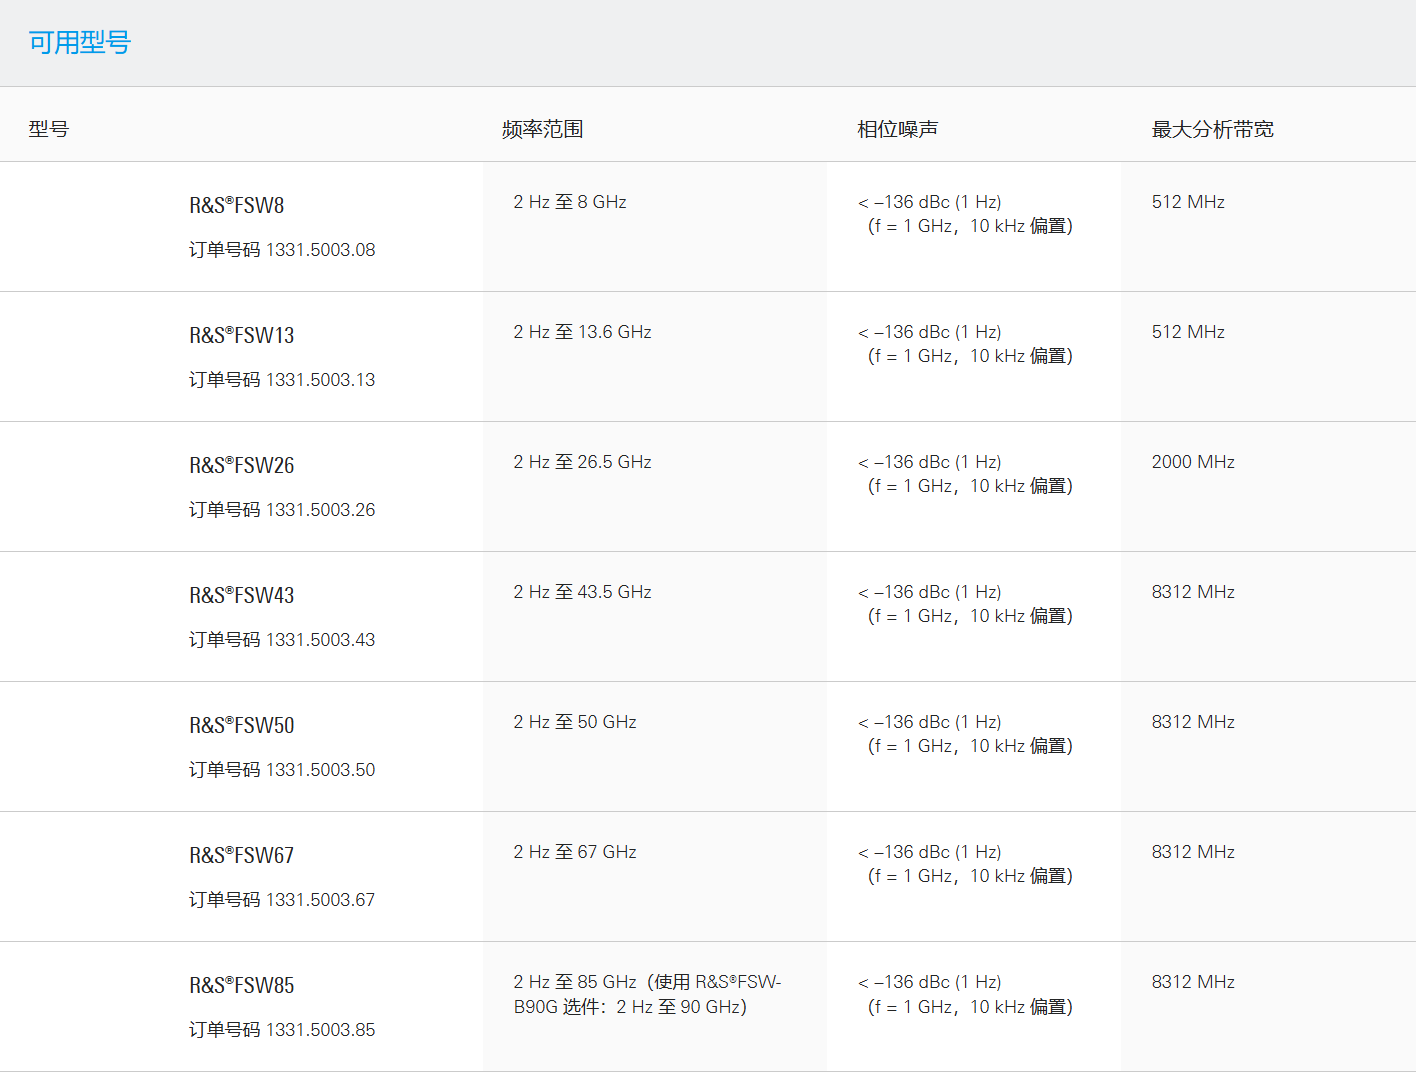Click the 可用型号 section heading
This screenshot has height=1073, width=1416.
80,43
